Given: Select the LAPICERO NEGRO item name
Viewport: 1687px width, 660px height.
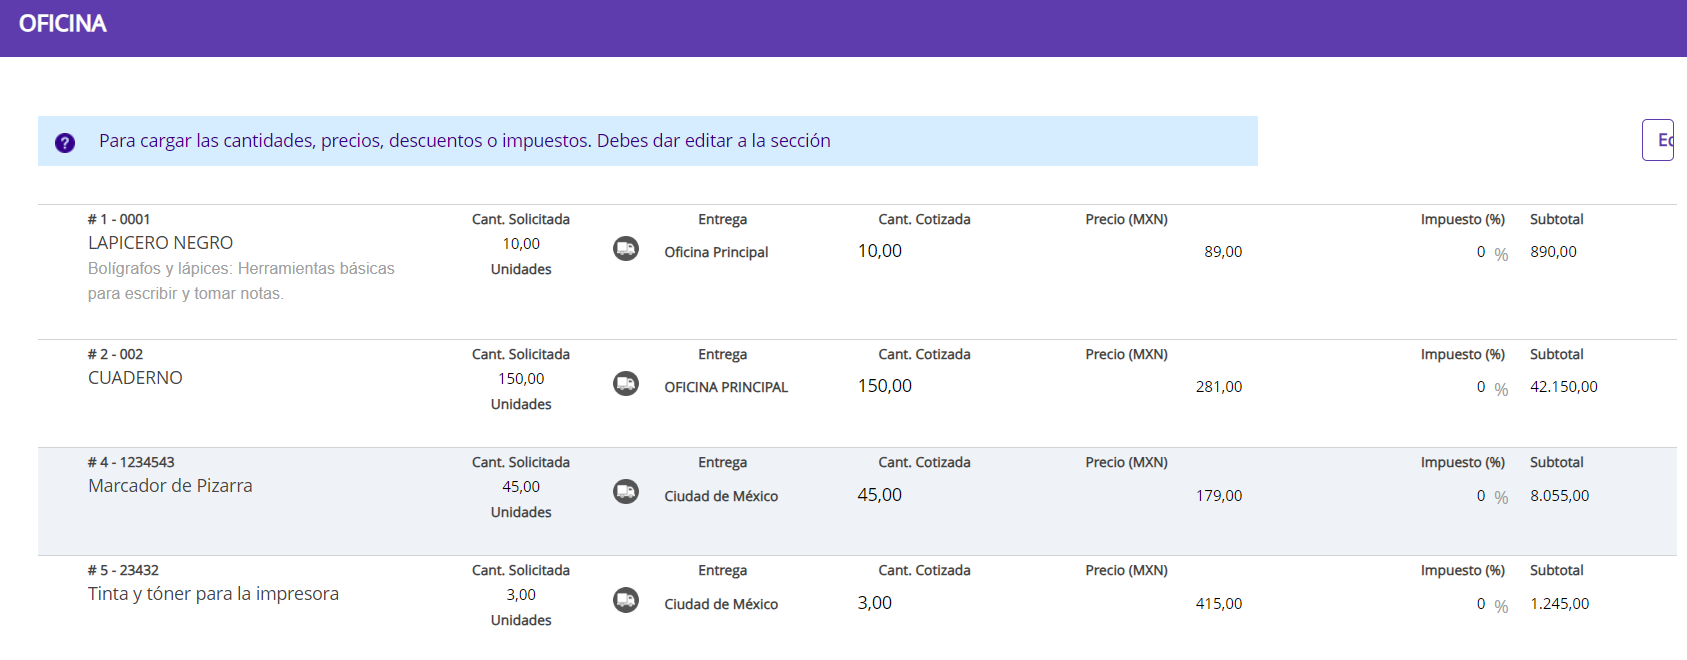Looking at the screenshot, I should pyautogui.click(x=160, y=243).
